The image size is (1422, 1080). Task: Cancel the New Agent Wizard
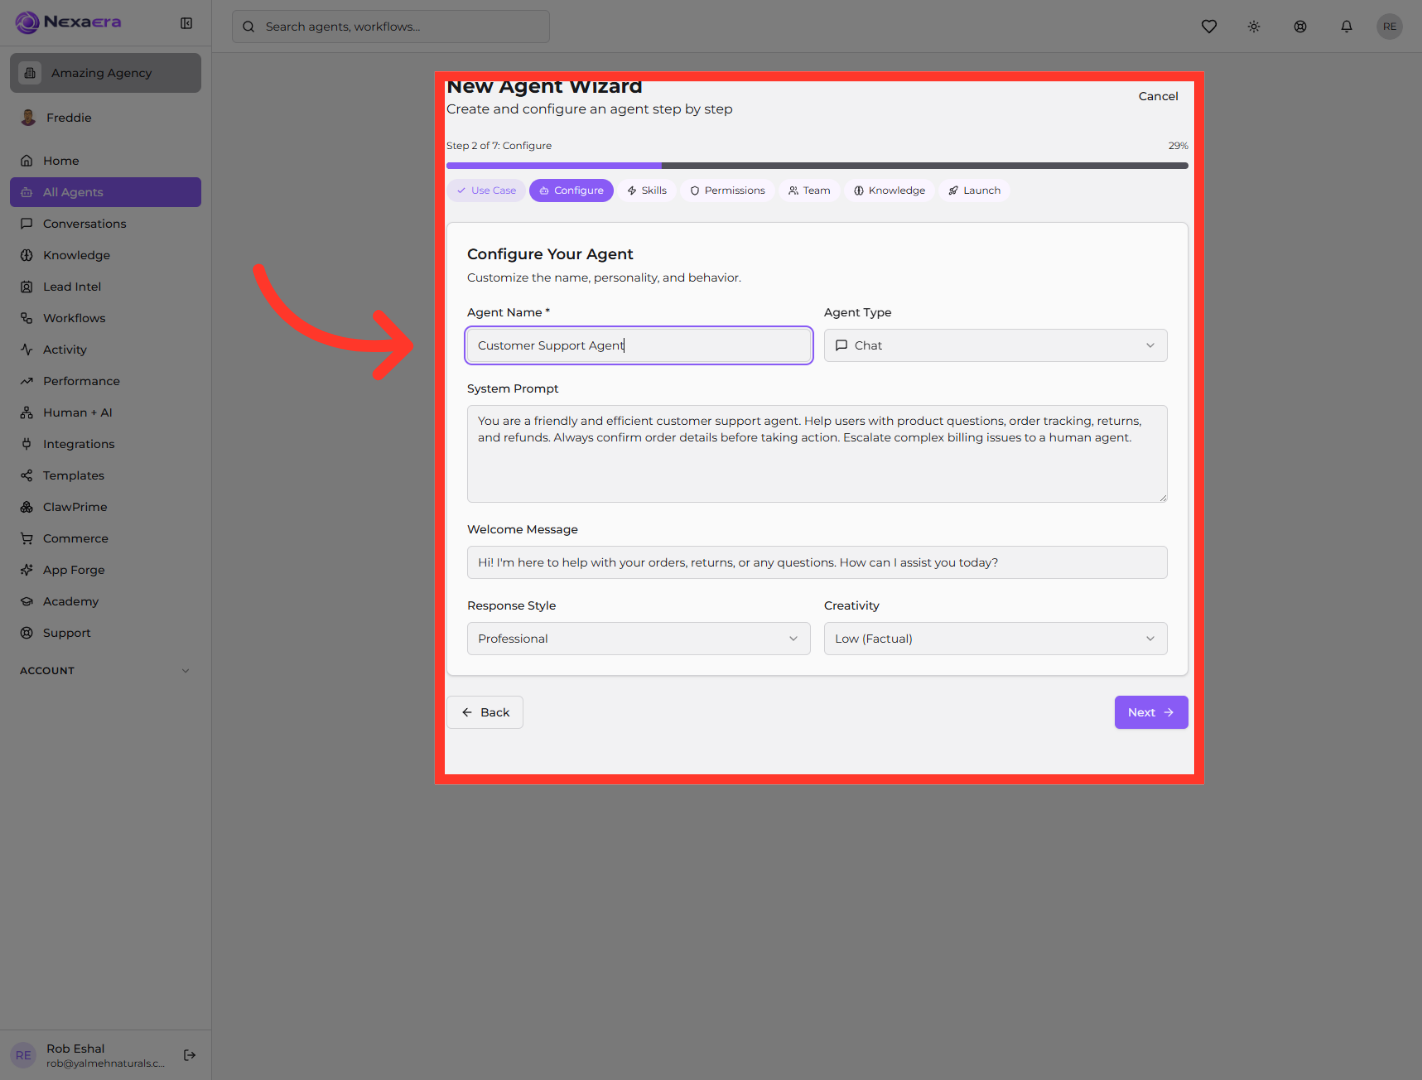click(1158, 97)
